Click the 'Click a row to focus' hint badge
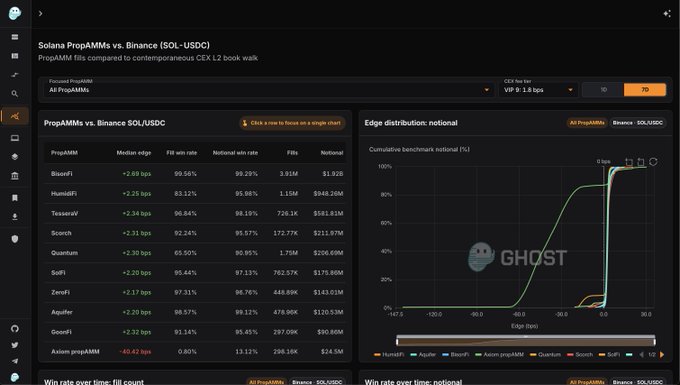The height and width of the screenshot is (385, 680). 292,123
